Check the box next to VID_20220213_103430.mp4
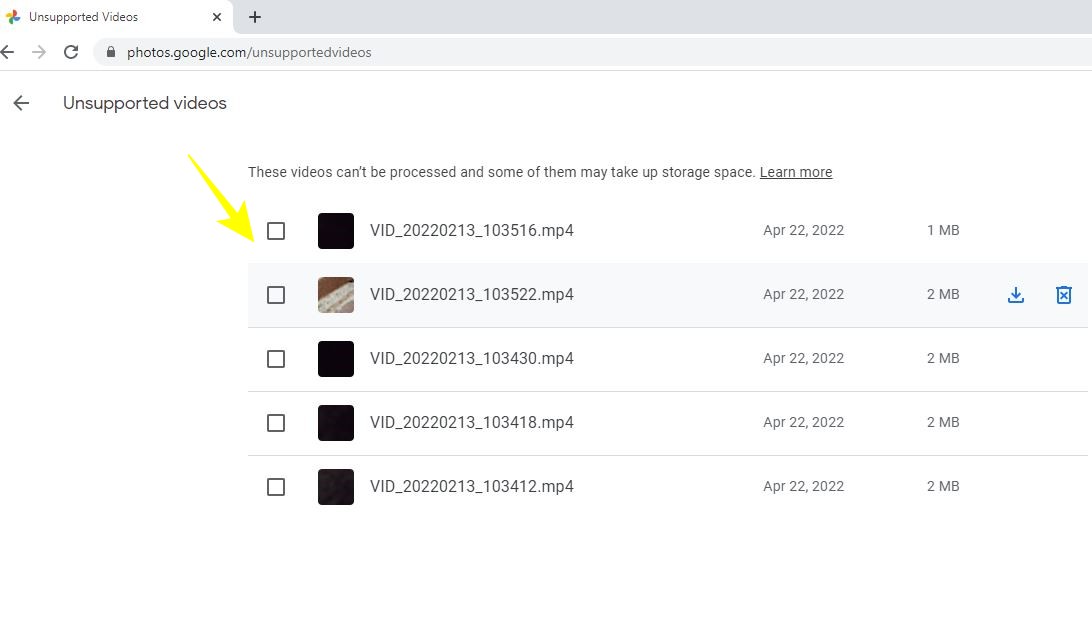1092x636 pixels. click(x=277, y=359)
